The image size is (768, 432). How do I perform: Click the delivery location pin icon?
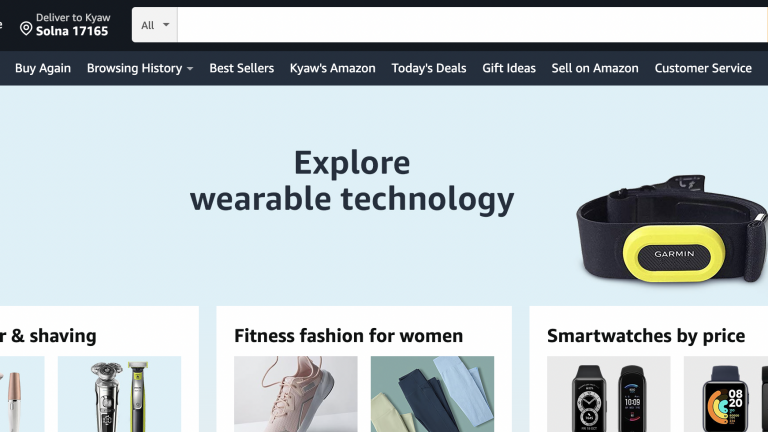(x=26, y=28)
